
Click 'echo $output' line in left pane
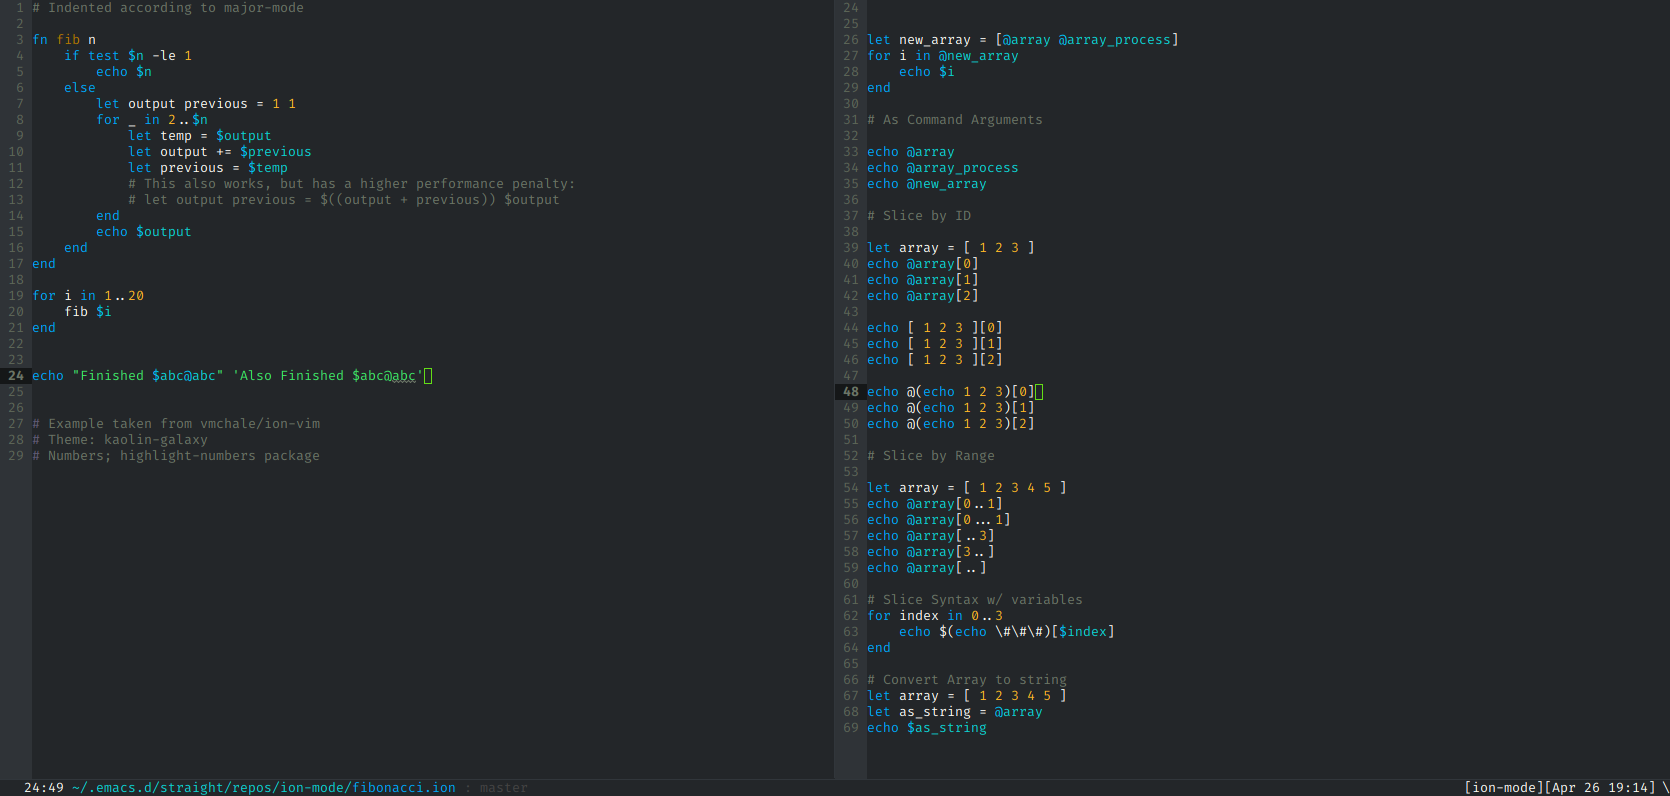(x=144, y=232)
